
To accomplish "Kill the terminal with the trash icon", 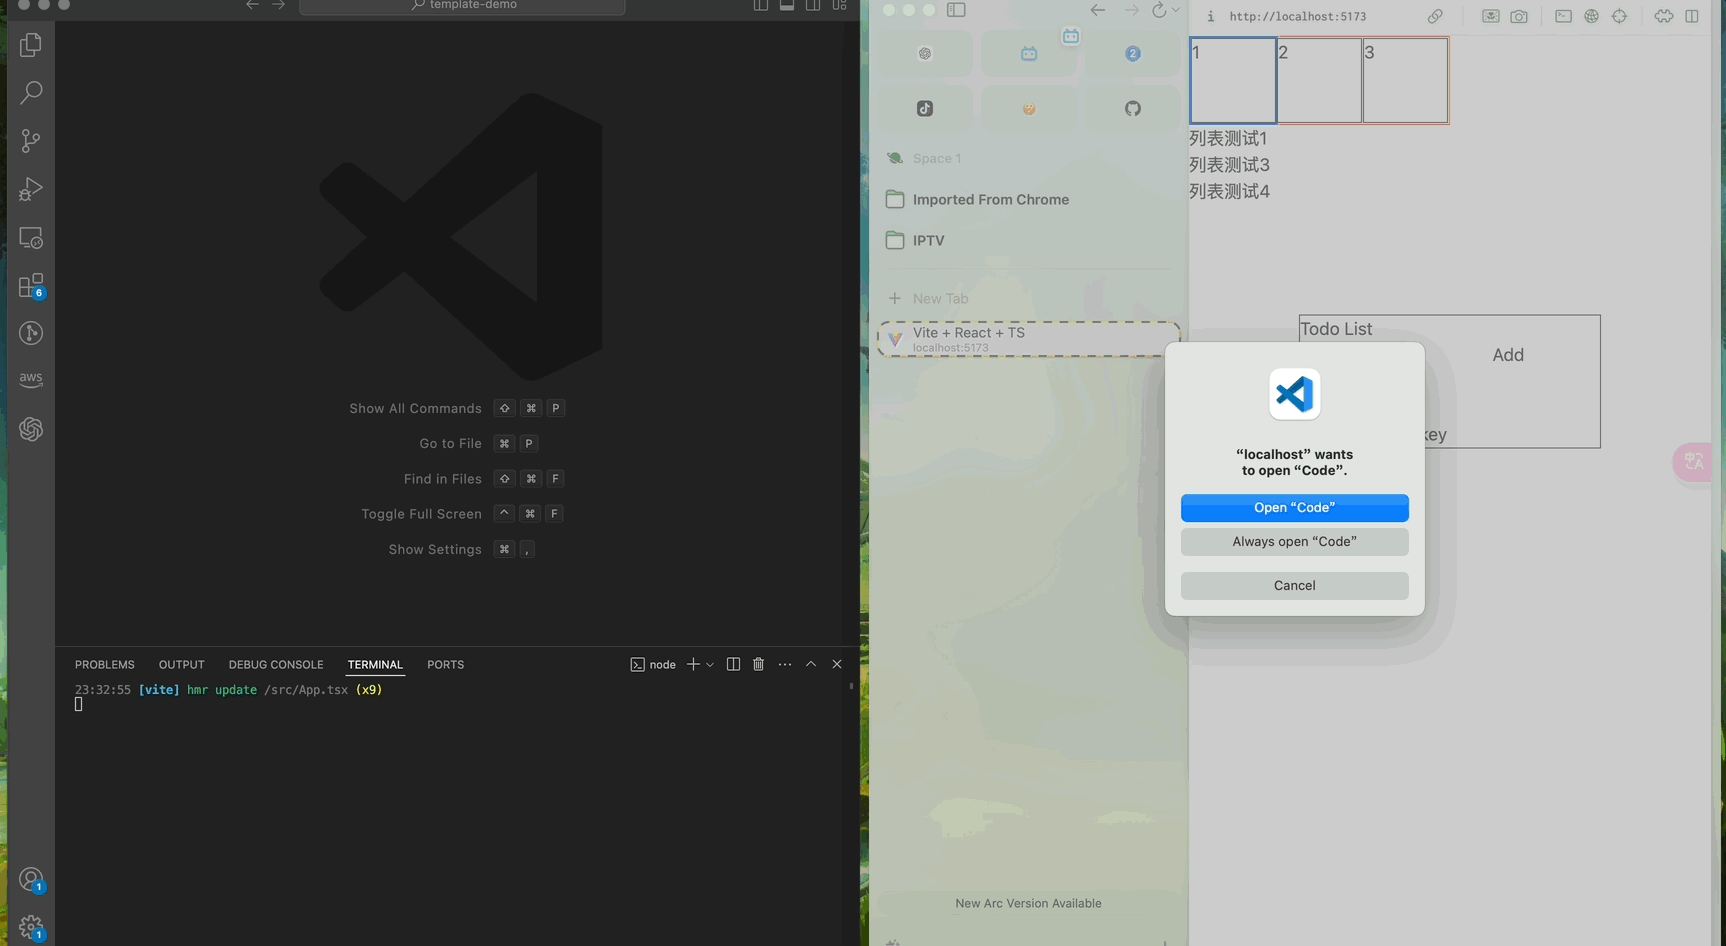I will [758, 664].
